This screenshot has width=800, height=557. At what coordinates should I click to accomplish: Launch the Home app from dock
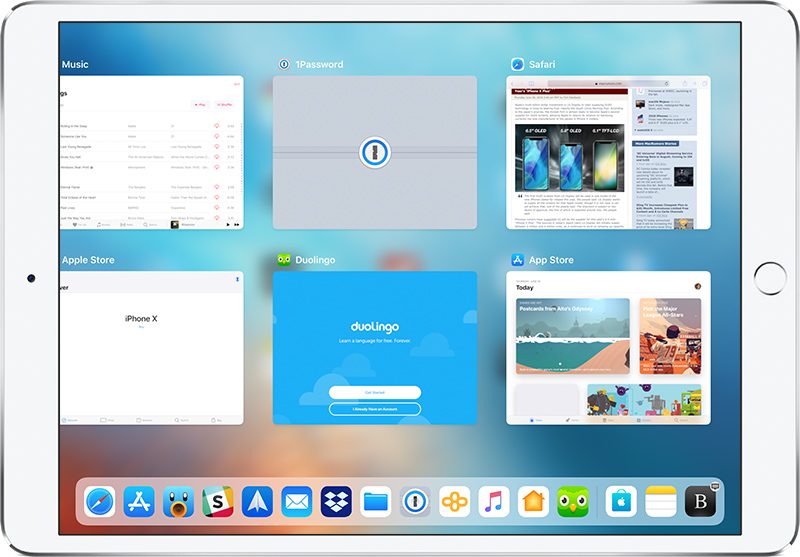click(x=533, y=501)
